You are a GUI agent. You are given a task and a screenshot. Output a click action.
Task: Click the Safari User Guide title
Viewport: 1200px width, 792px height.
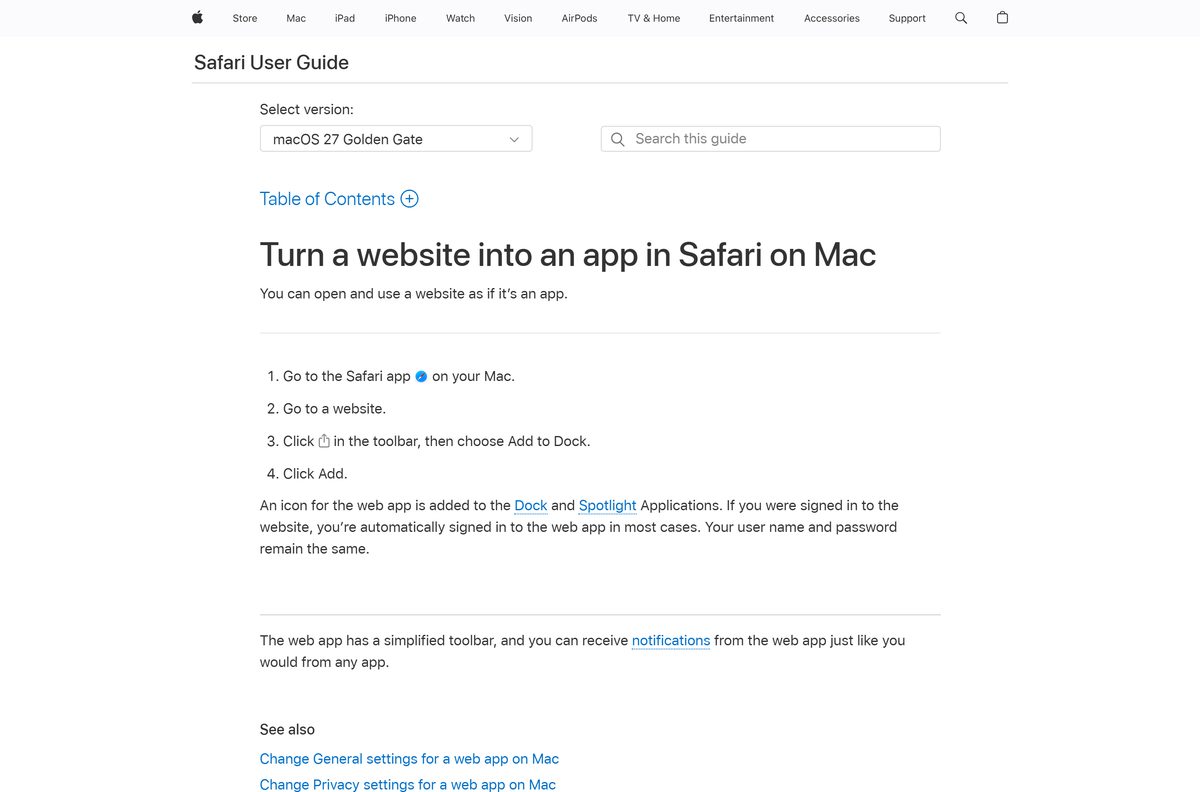271,62
